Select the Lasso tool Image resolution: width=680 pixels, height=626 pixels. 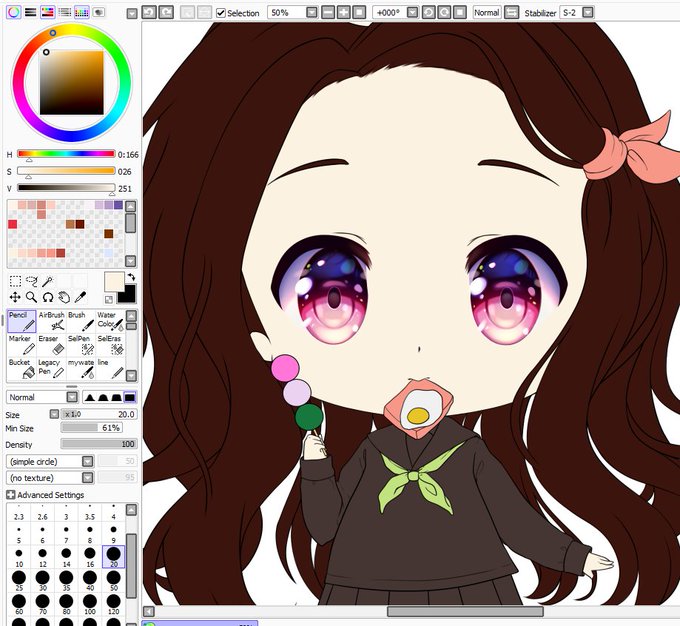pyautogui.click(x=31, y=282)
